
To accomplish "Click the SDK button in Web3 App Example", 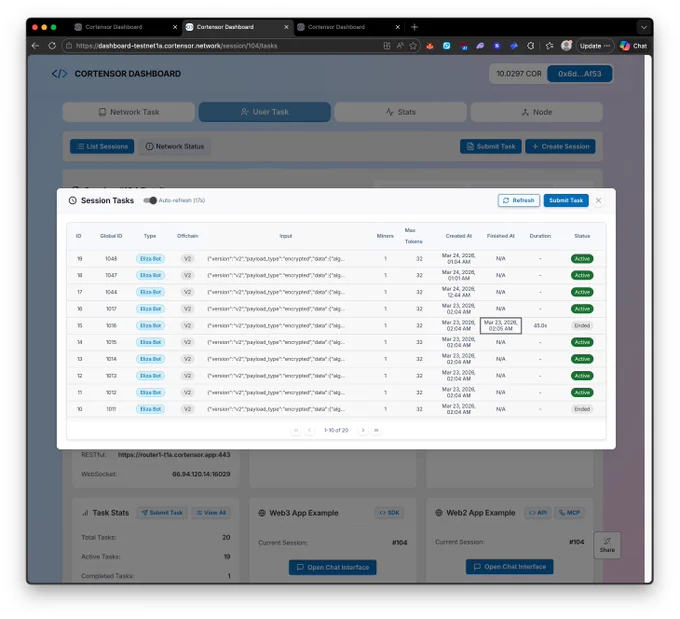I will [389, 513].
